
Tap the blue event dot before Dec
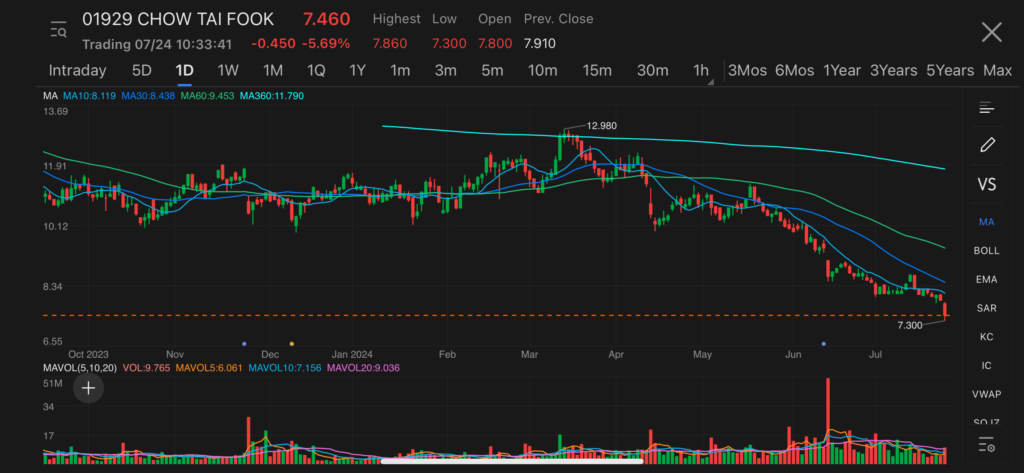click(x=244, y=343)
